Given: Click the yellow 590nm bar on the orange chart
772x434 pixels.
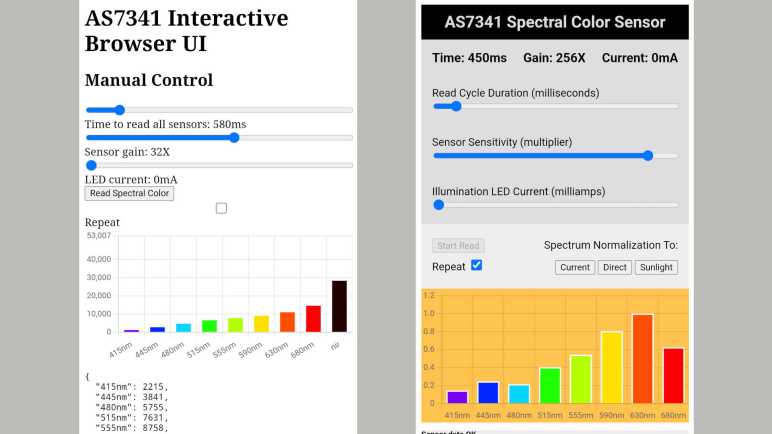Looking at the screenshot, I should [611, 367].
